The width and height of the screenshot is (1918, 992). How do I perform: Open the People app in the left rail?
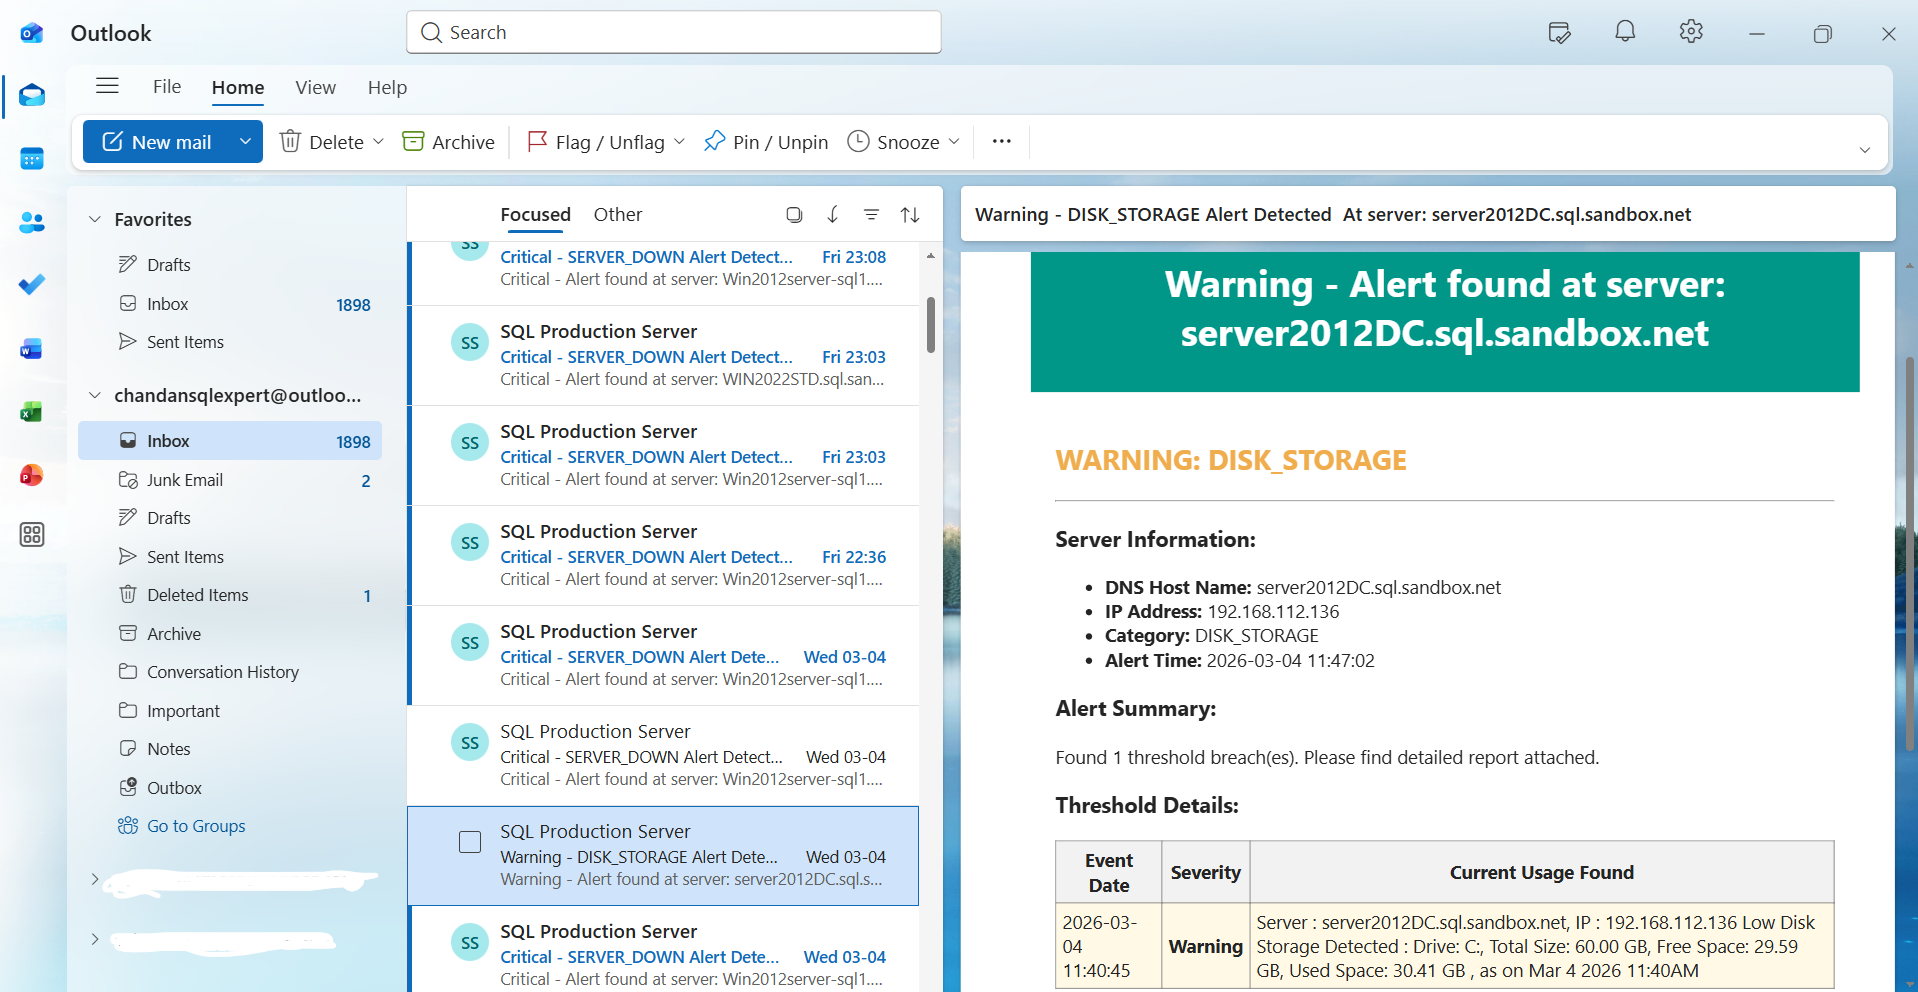[x=31, y=222]
